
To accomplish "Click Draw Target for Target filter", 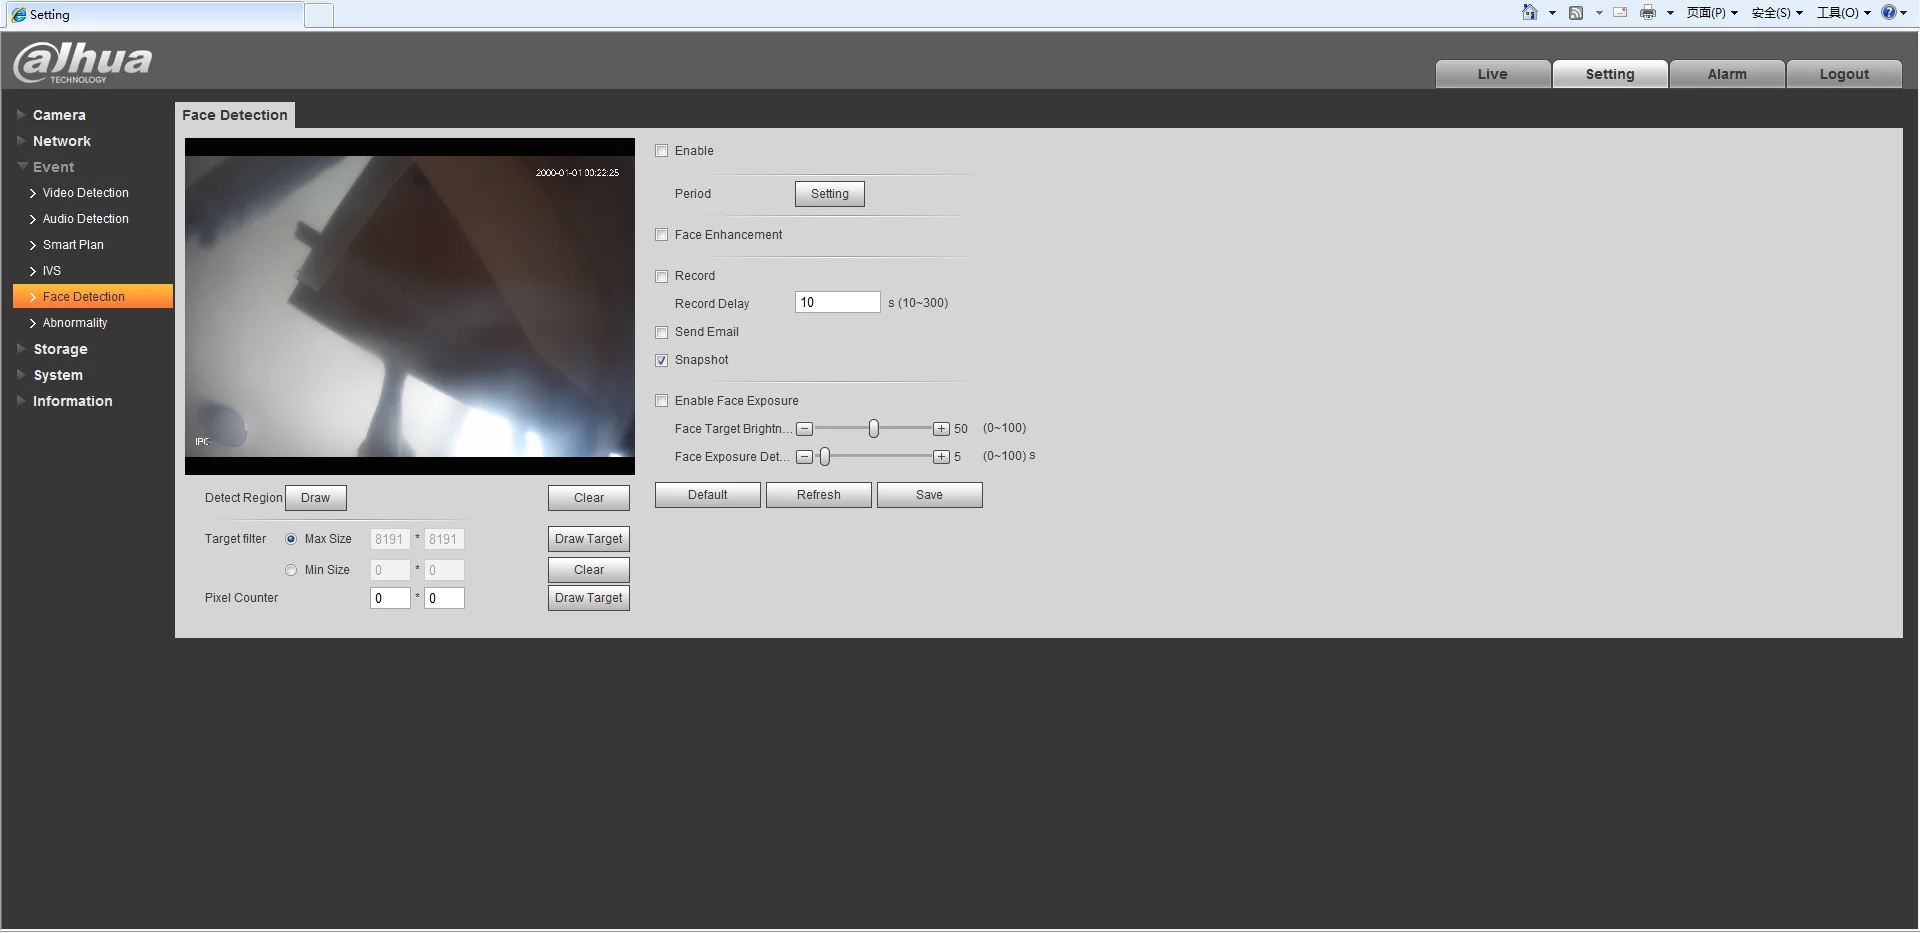I will pyautogui.click(x=589, y=539).
